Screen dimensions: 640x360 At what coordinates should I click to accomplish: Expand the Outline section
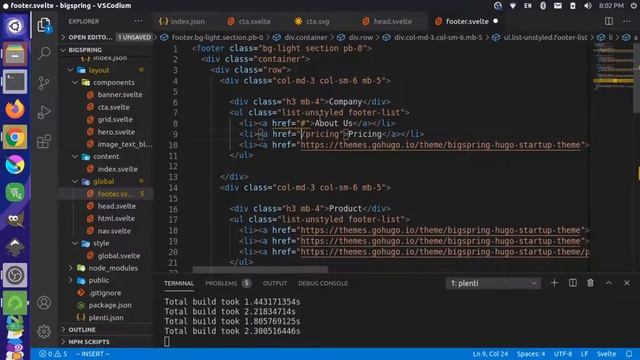pos(106,329)
